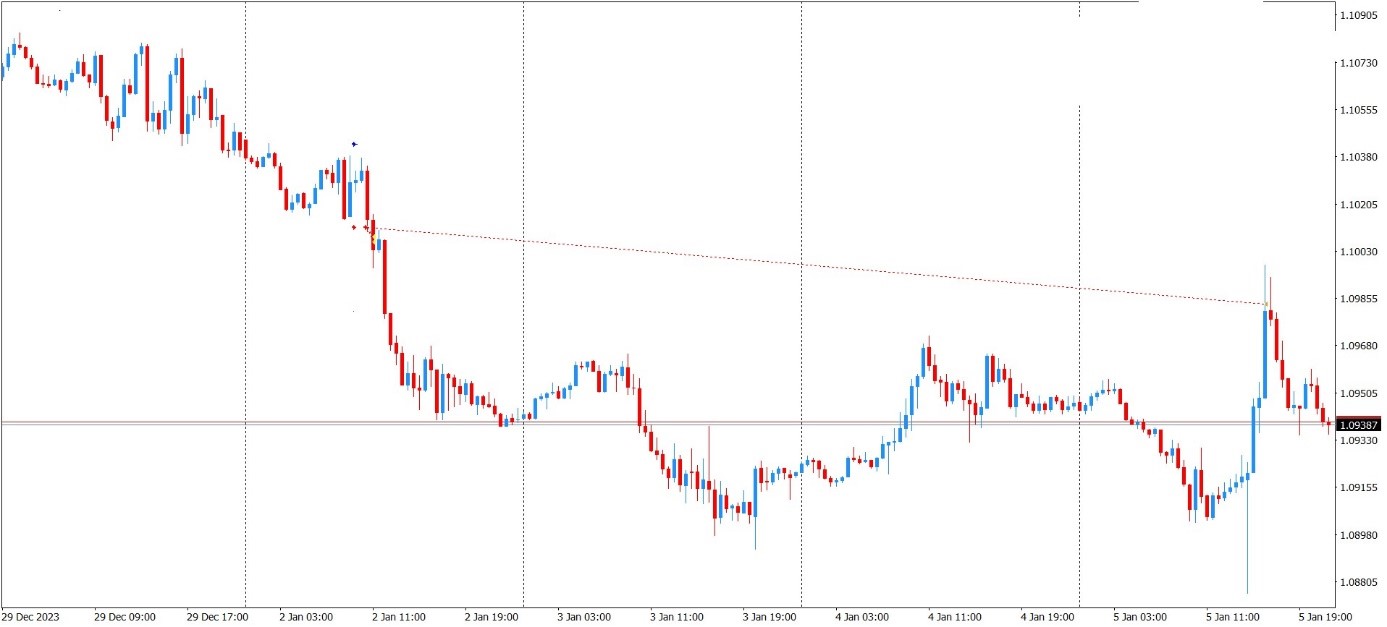Click the 1.09155 price axis label
The image size is (1387, 627).
point(1359,488)
